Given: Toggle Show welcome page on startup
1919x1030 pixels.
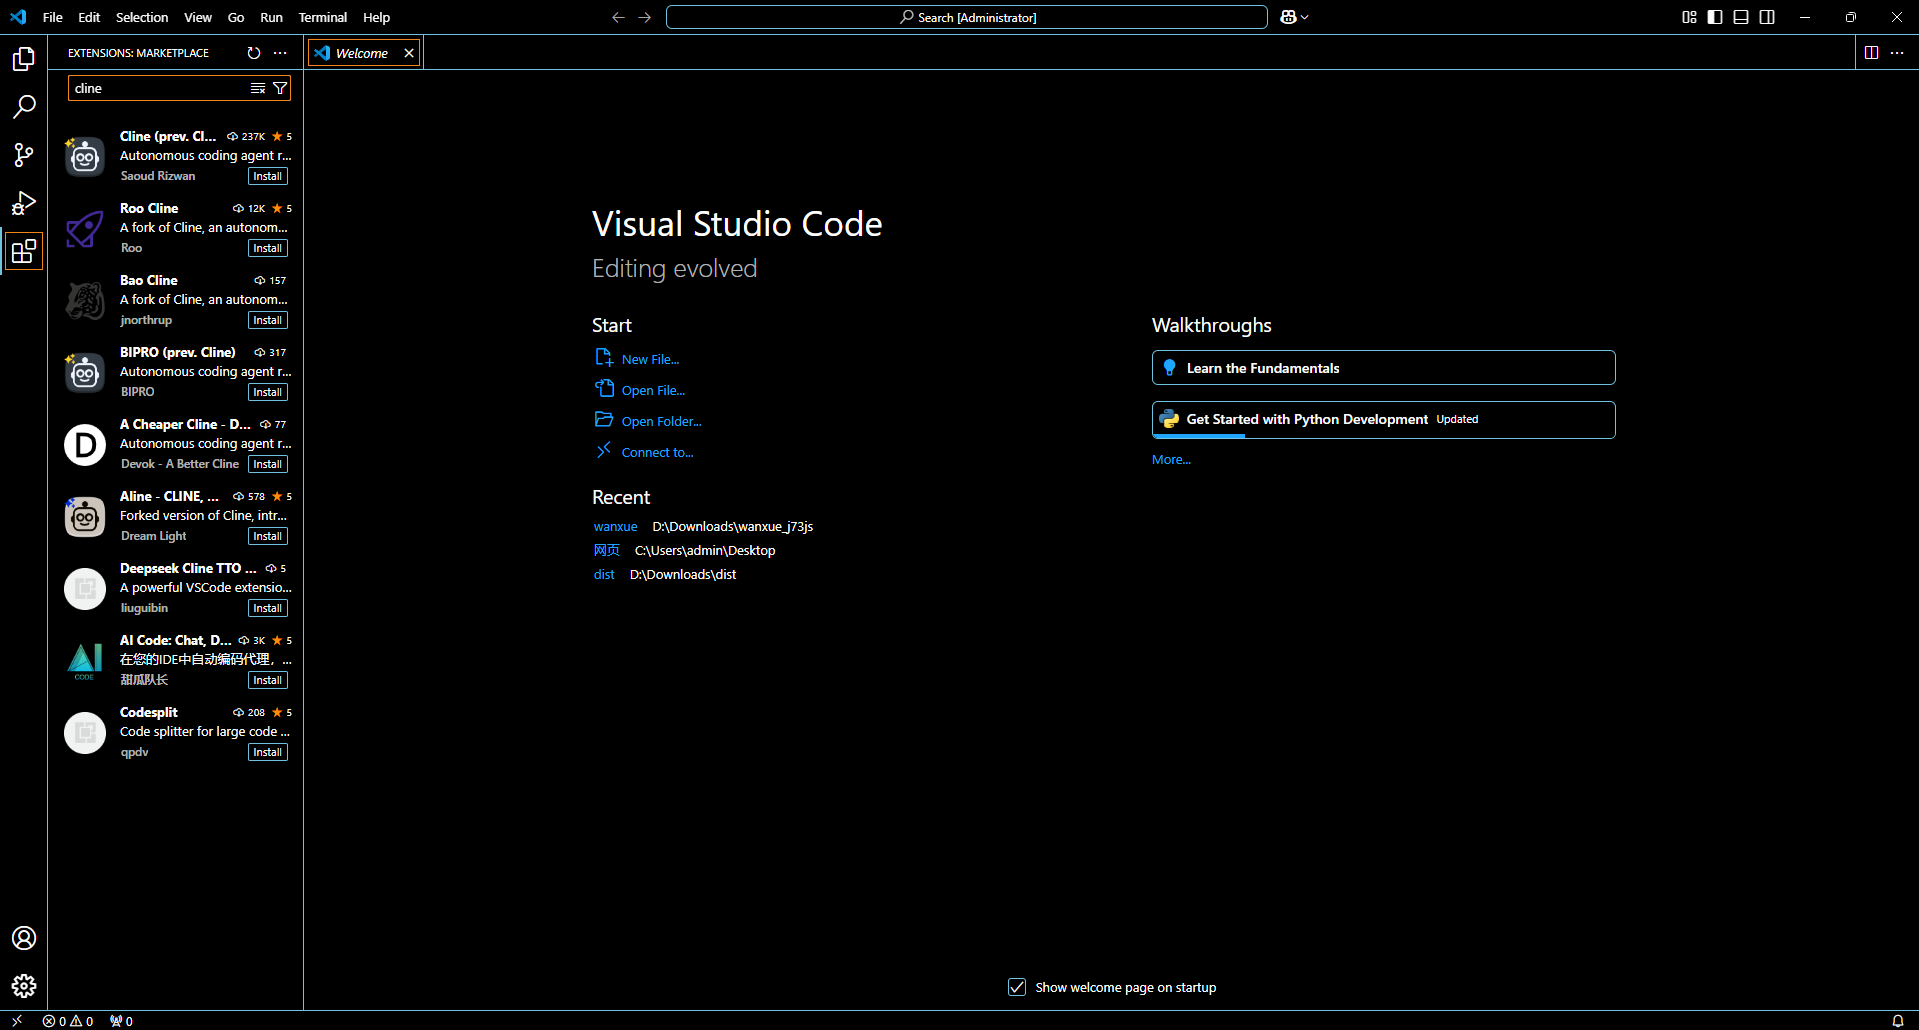Looking at the screenshot, I should tap(1017, 987).
